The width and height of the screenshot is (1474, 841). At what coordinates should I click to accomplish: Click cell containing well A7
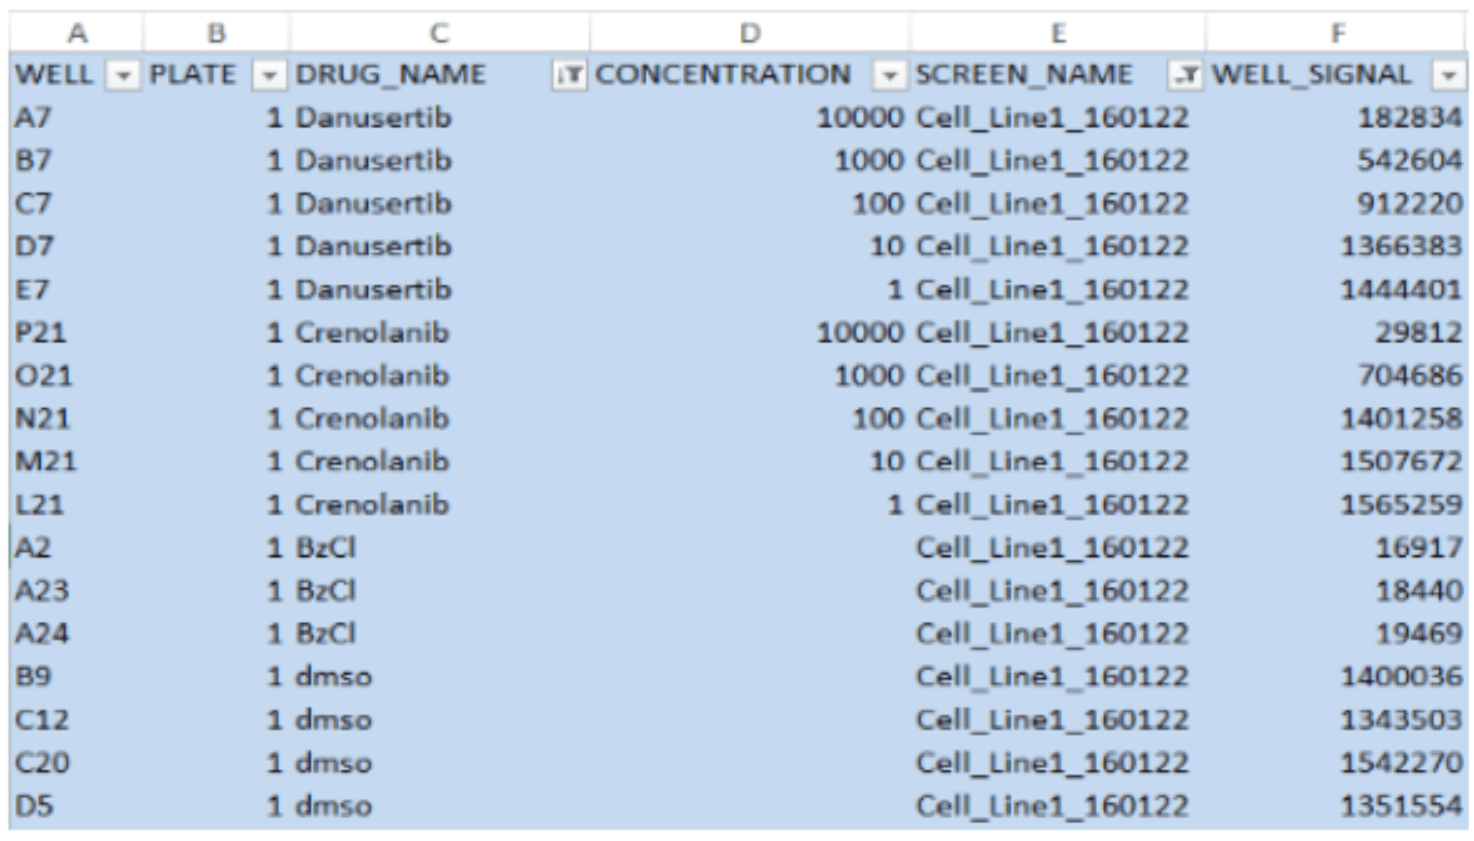click(x=34, y=118)
